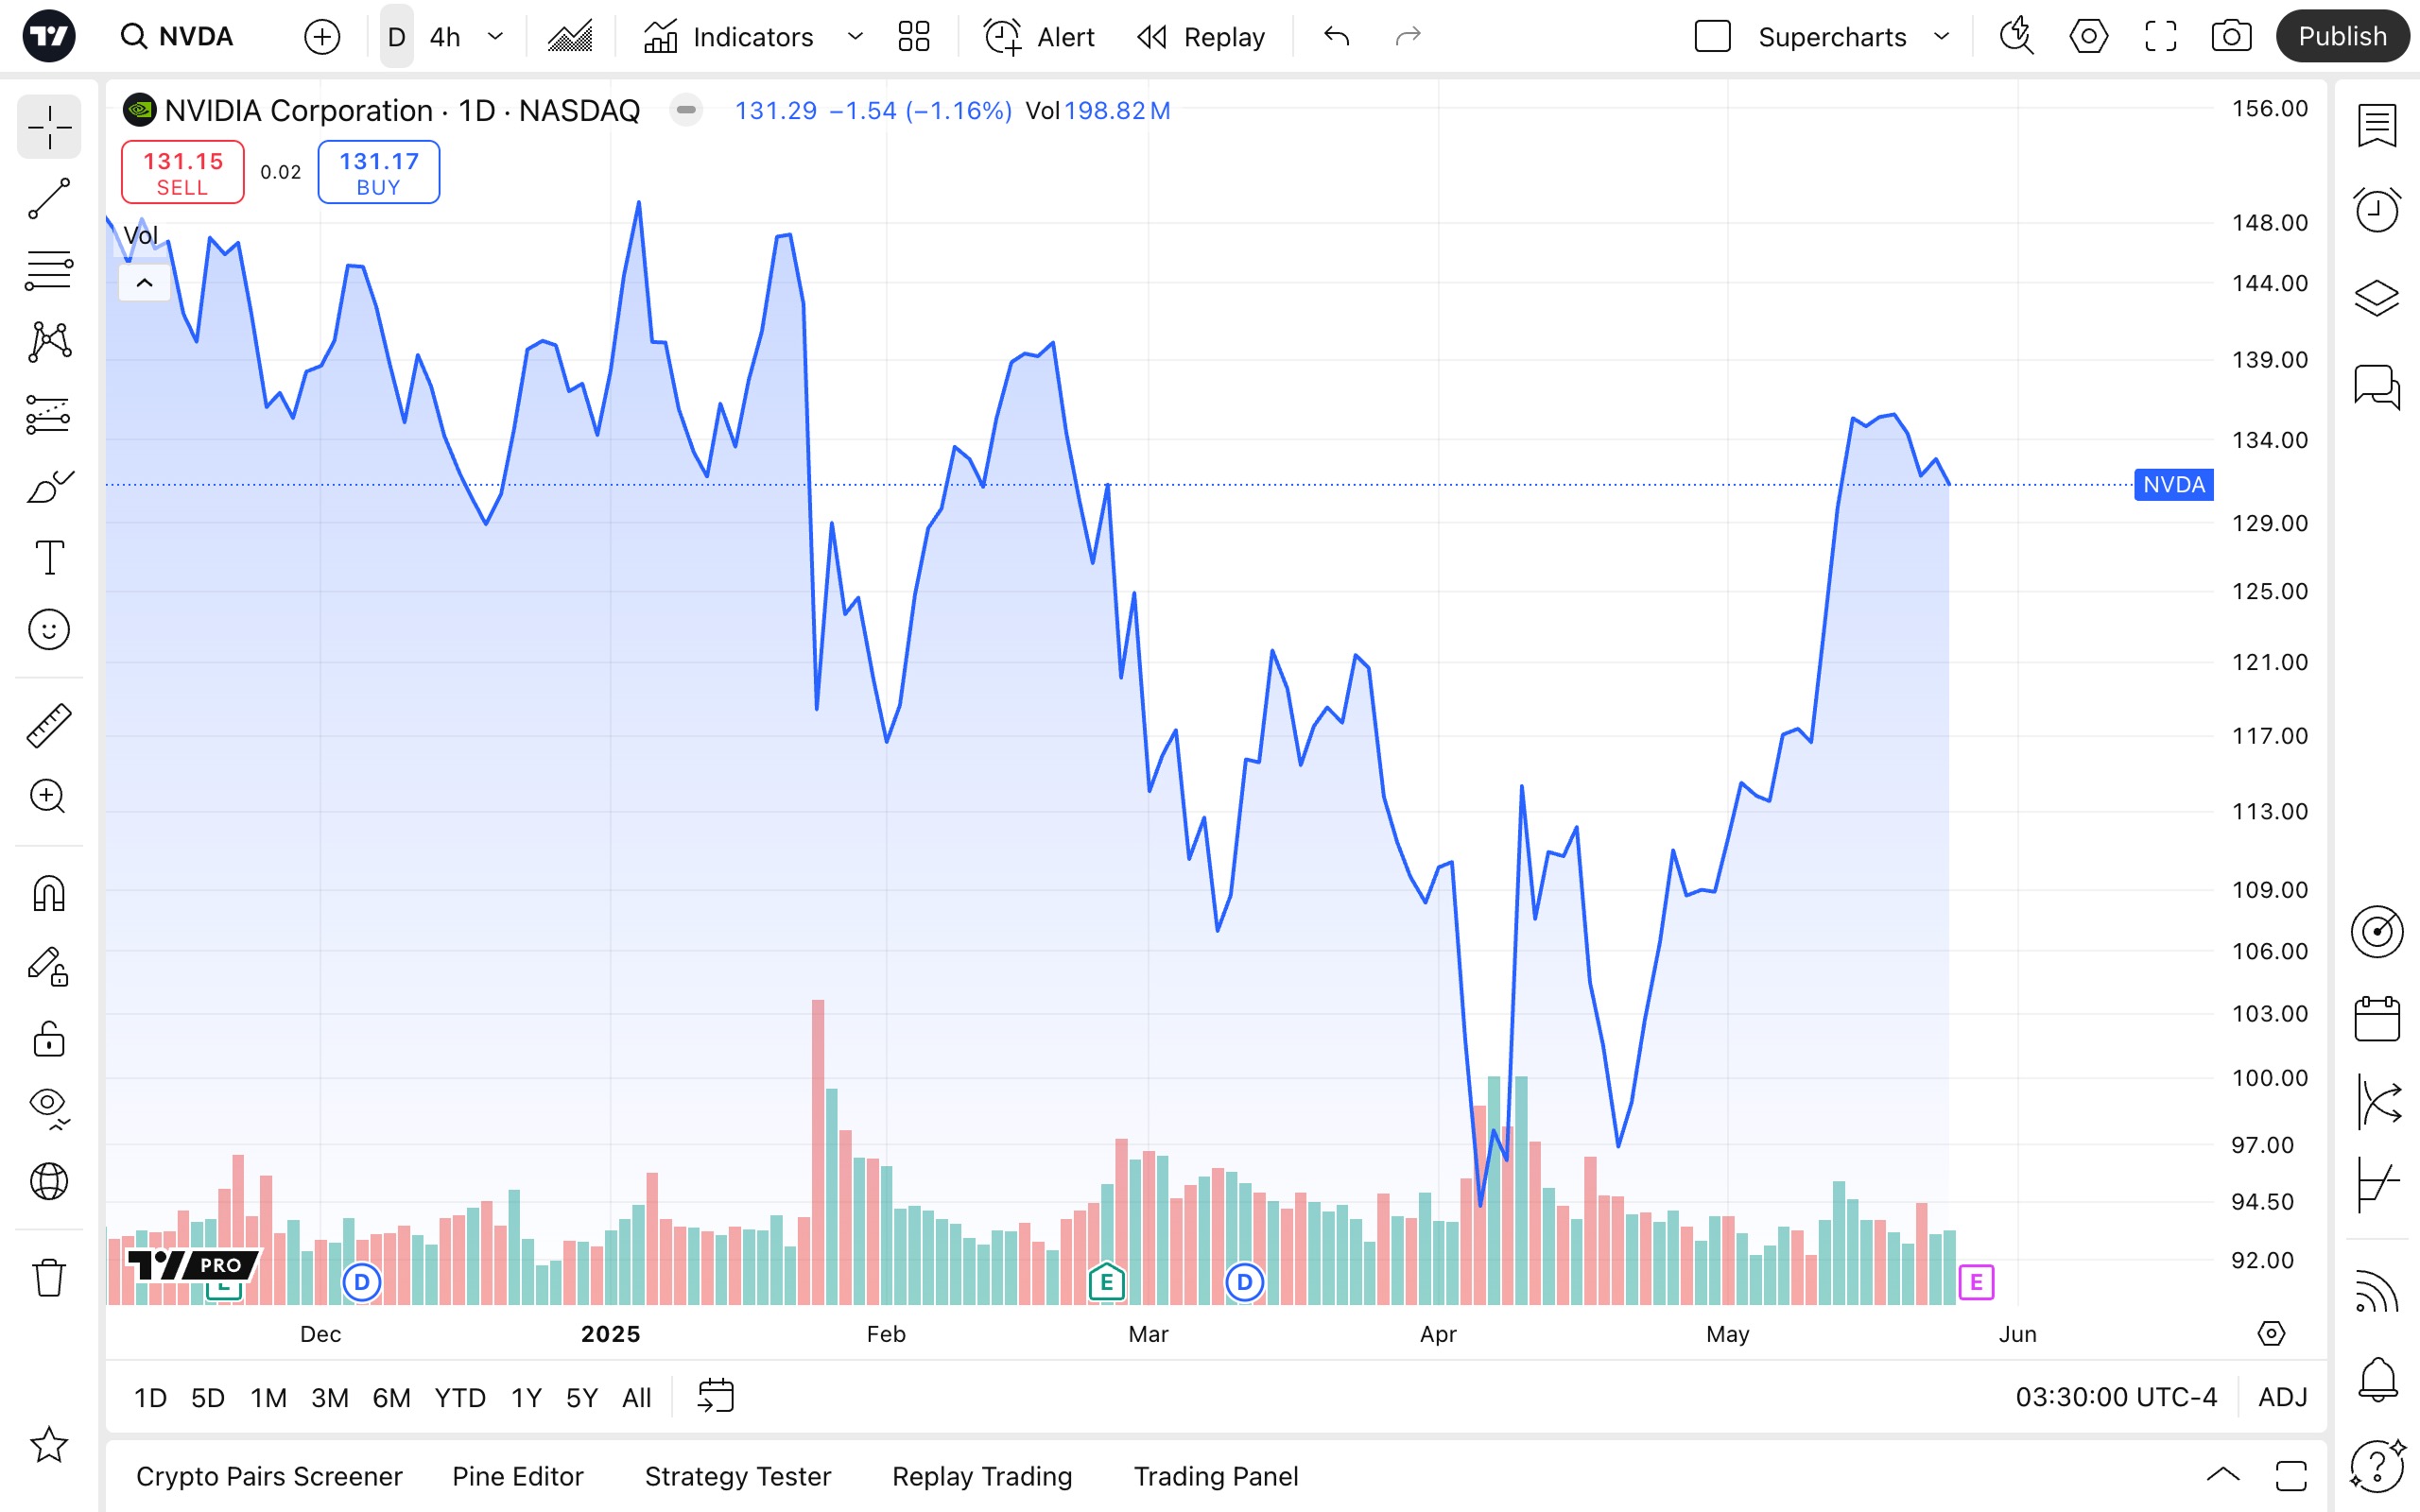
Task: Toggle ADJ adjusted data button
Action: pos(2283,1397)
